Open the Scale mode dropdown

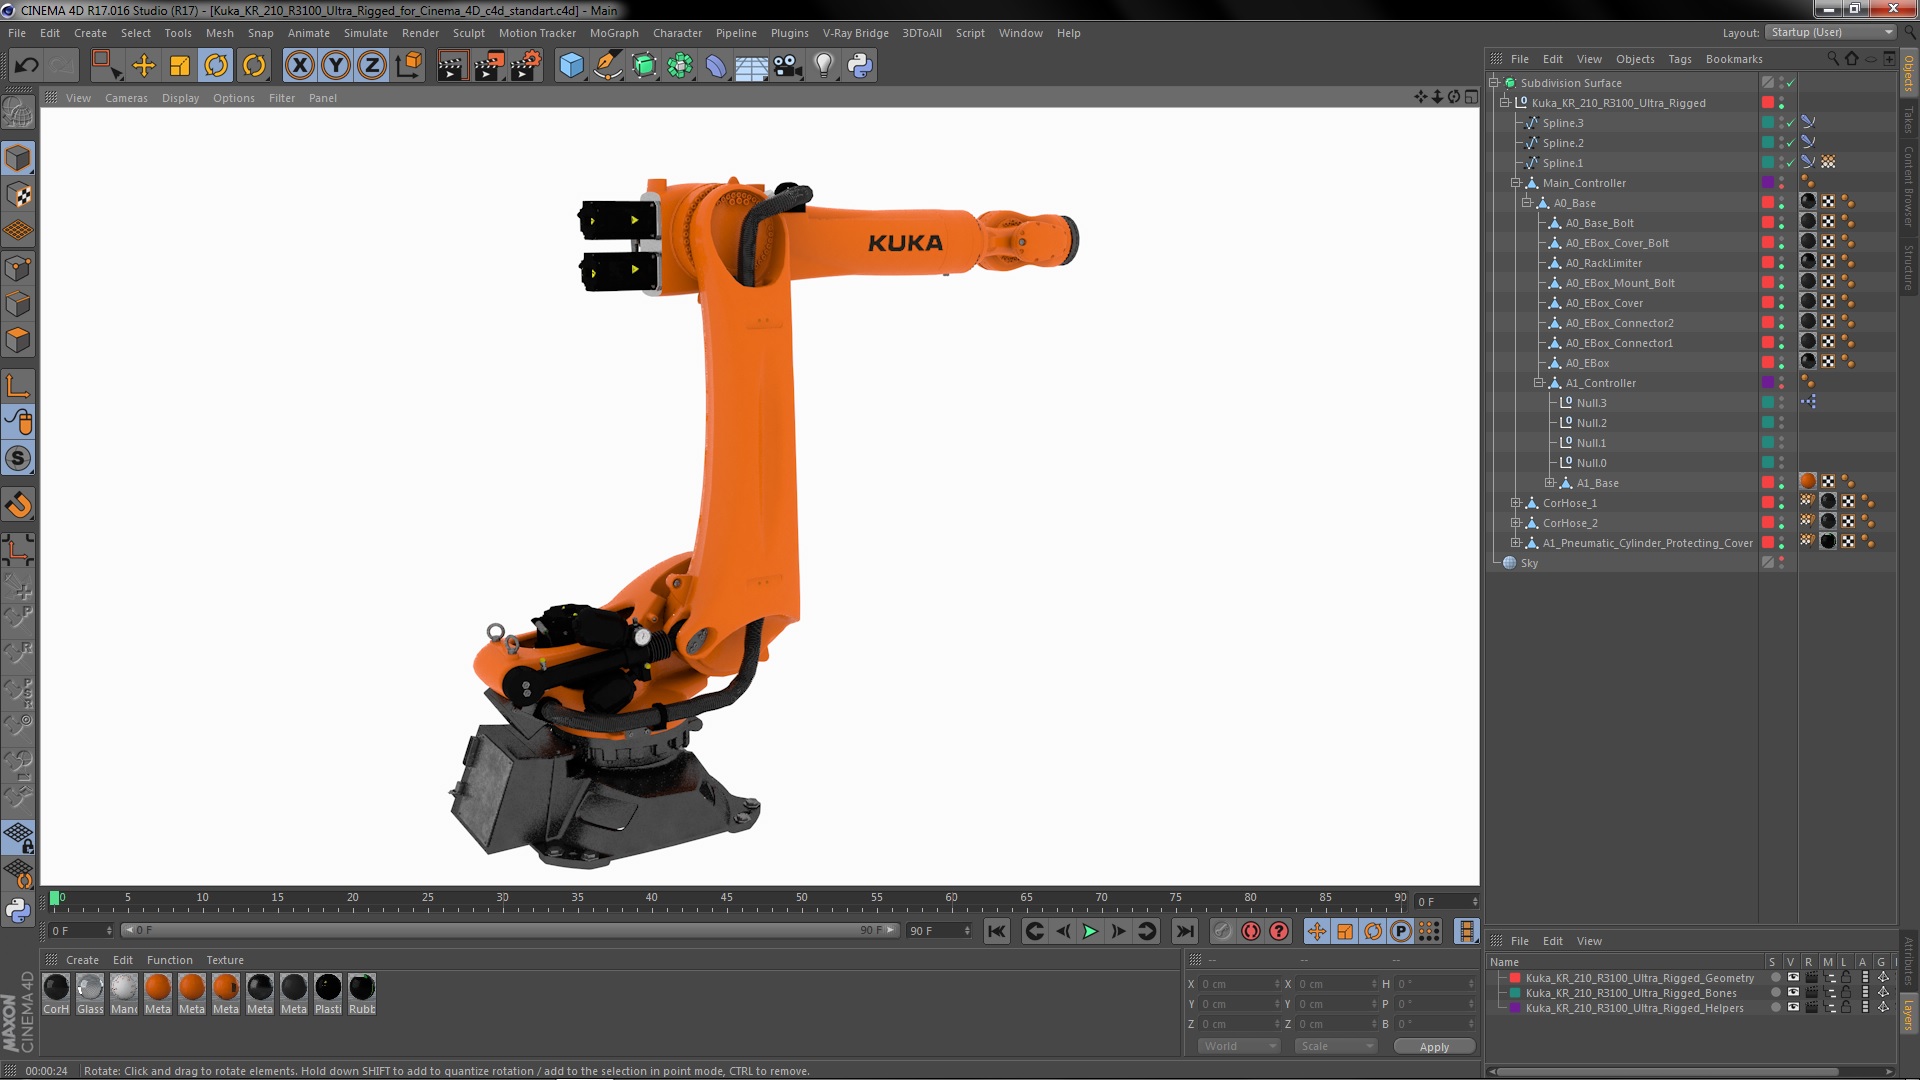click(1335, 1046)
